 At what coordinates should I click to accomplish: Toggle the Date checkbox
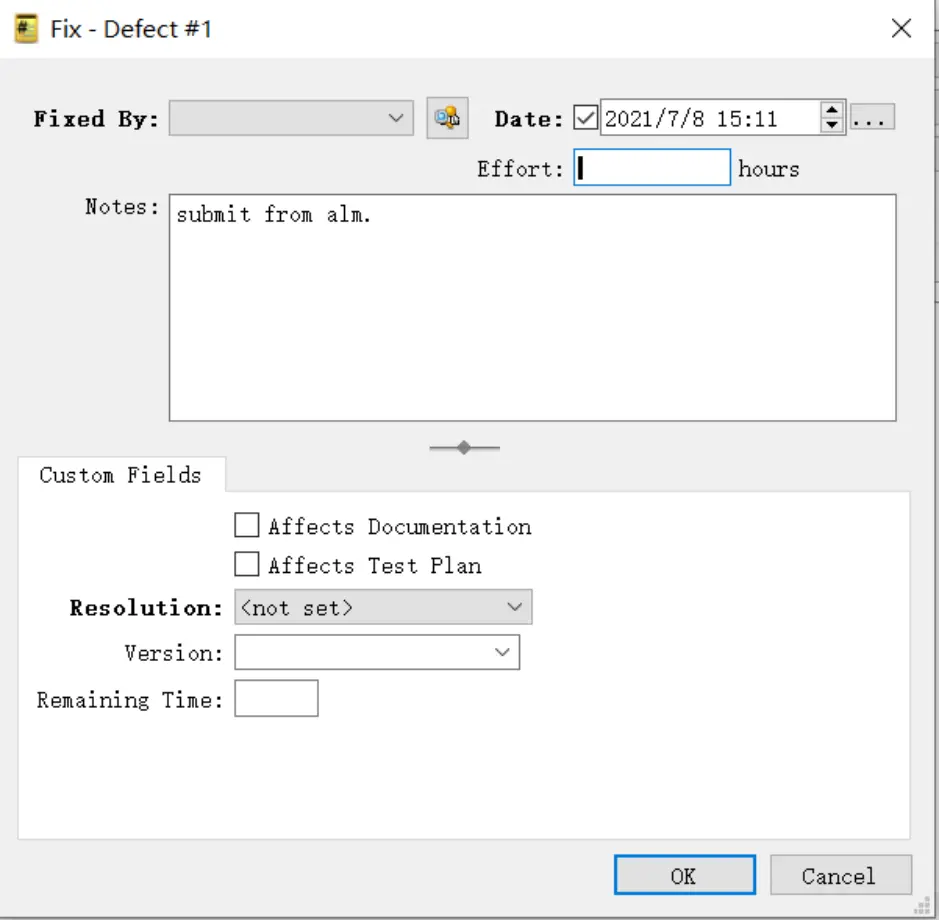586,119
